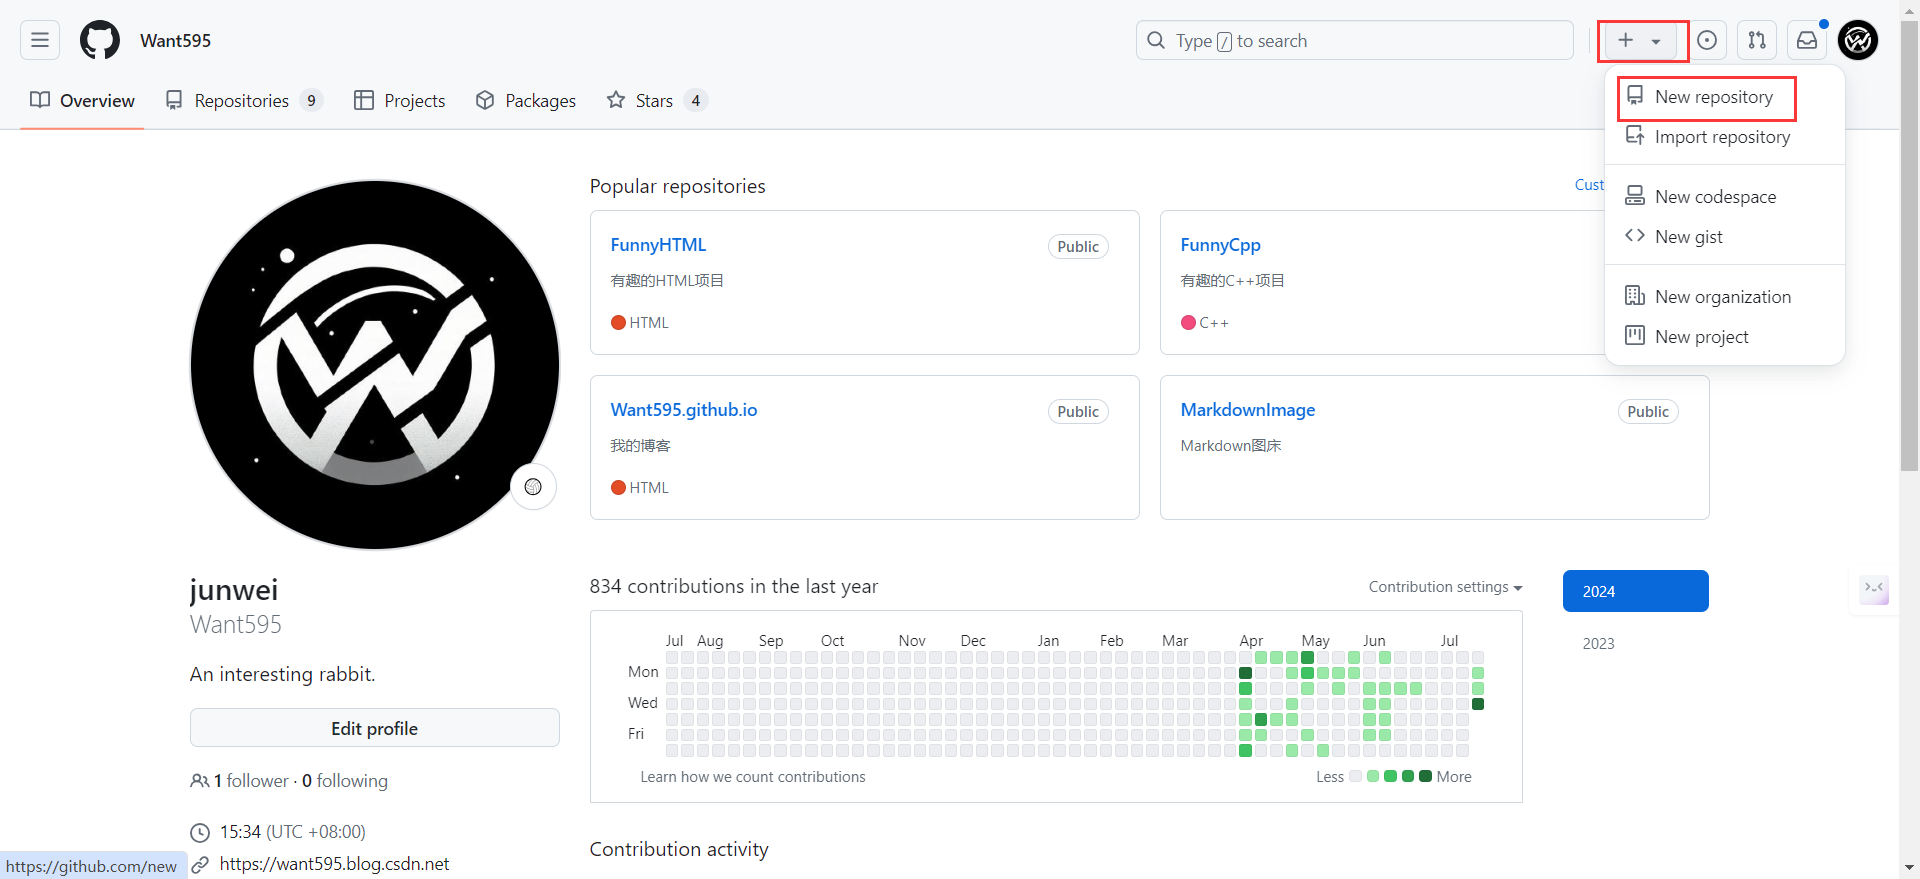This screenshot has width=1920, height=879.
Task: Click the Public badge on the MarkdownImage card
Action: point(1648,412)
